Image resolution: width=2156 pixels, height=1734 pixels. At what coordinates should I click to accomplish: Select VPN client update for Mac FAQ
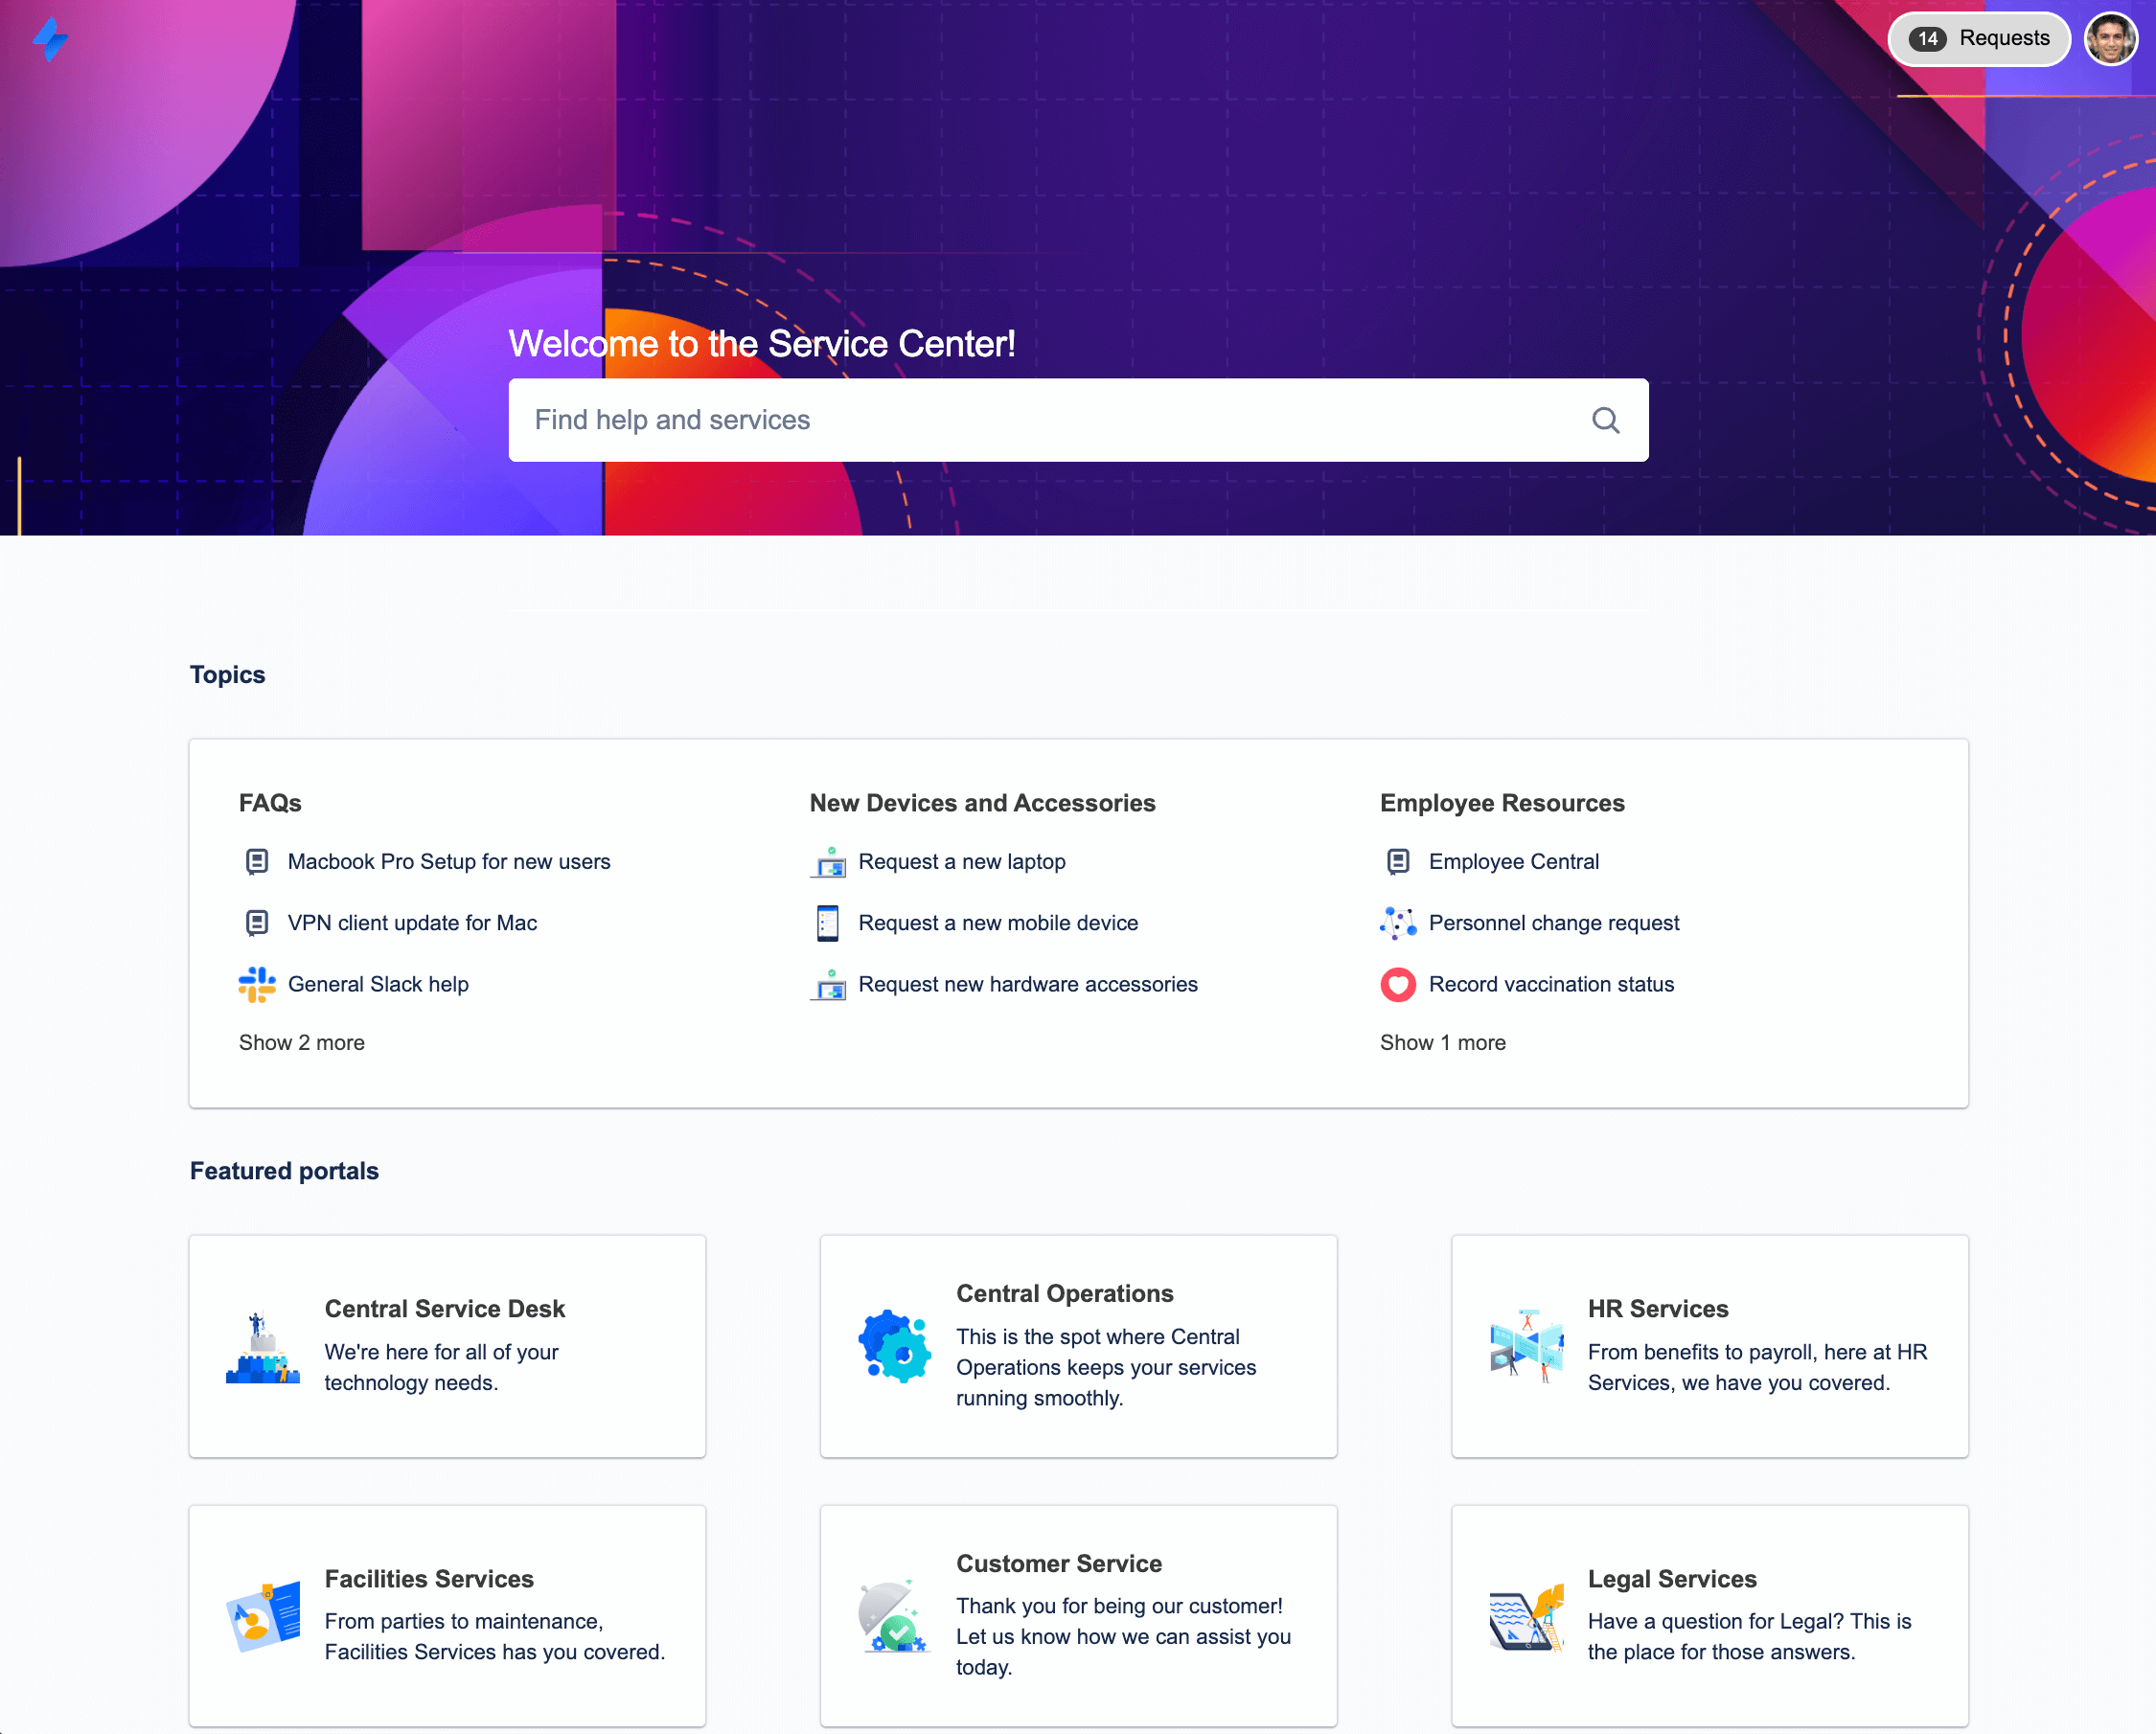click(x=412, y=922)
